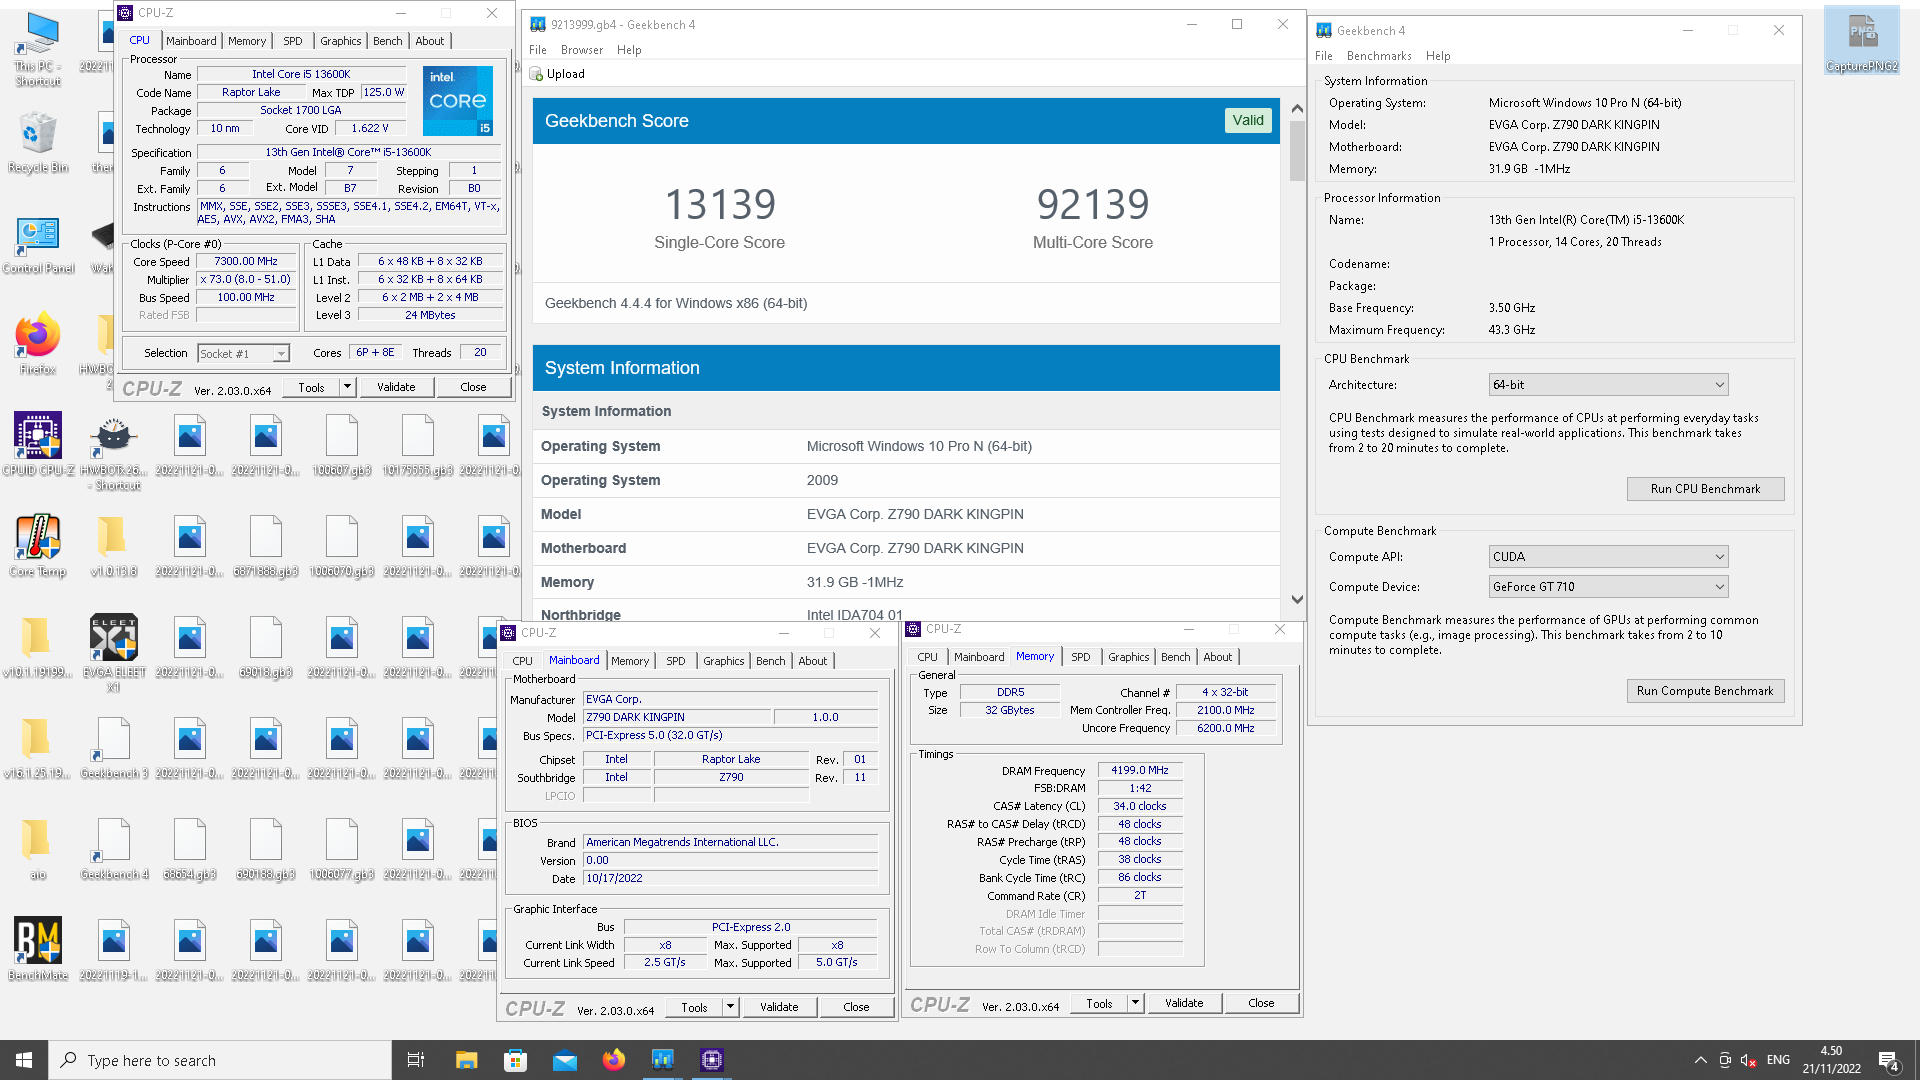This screenshot has height=1080, width=1920.
Task: Click Run CPU Benchmark button
Action: (x=1705, y=489)
